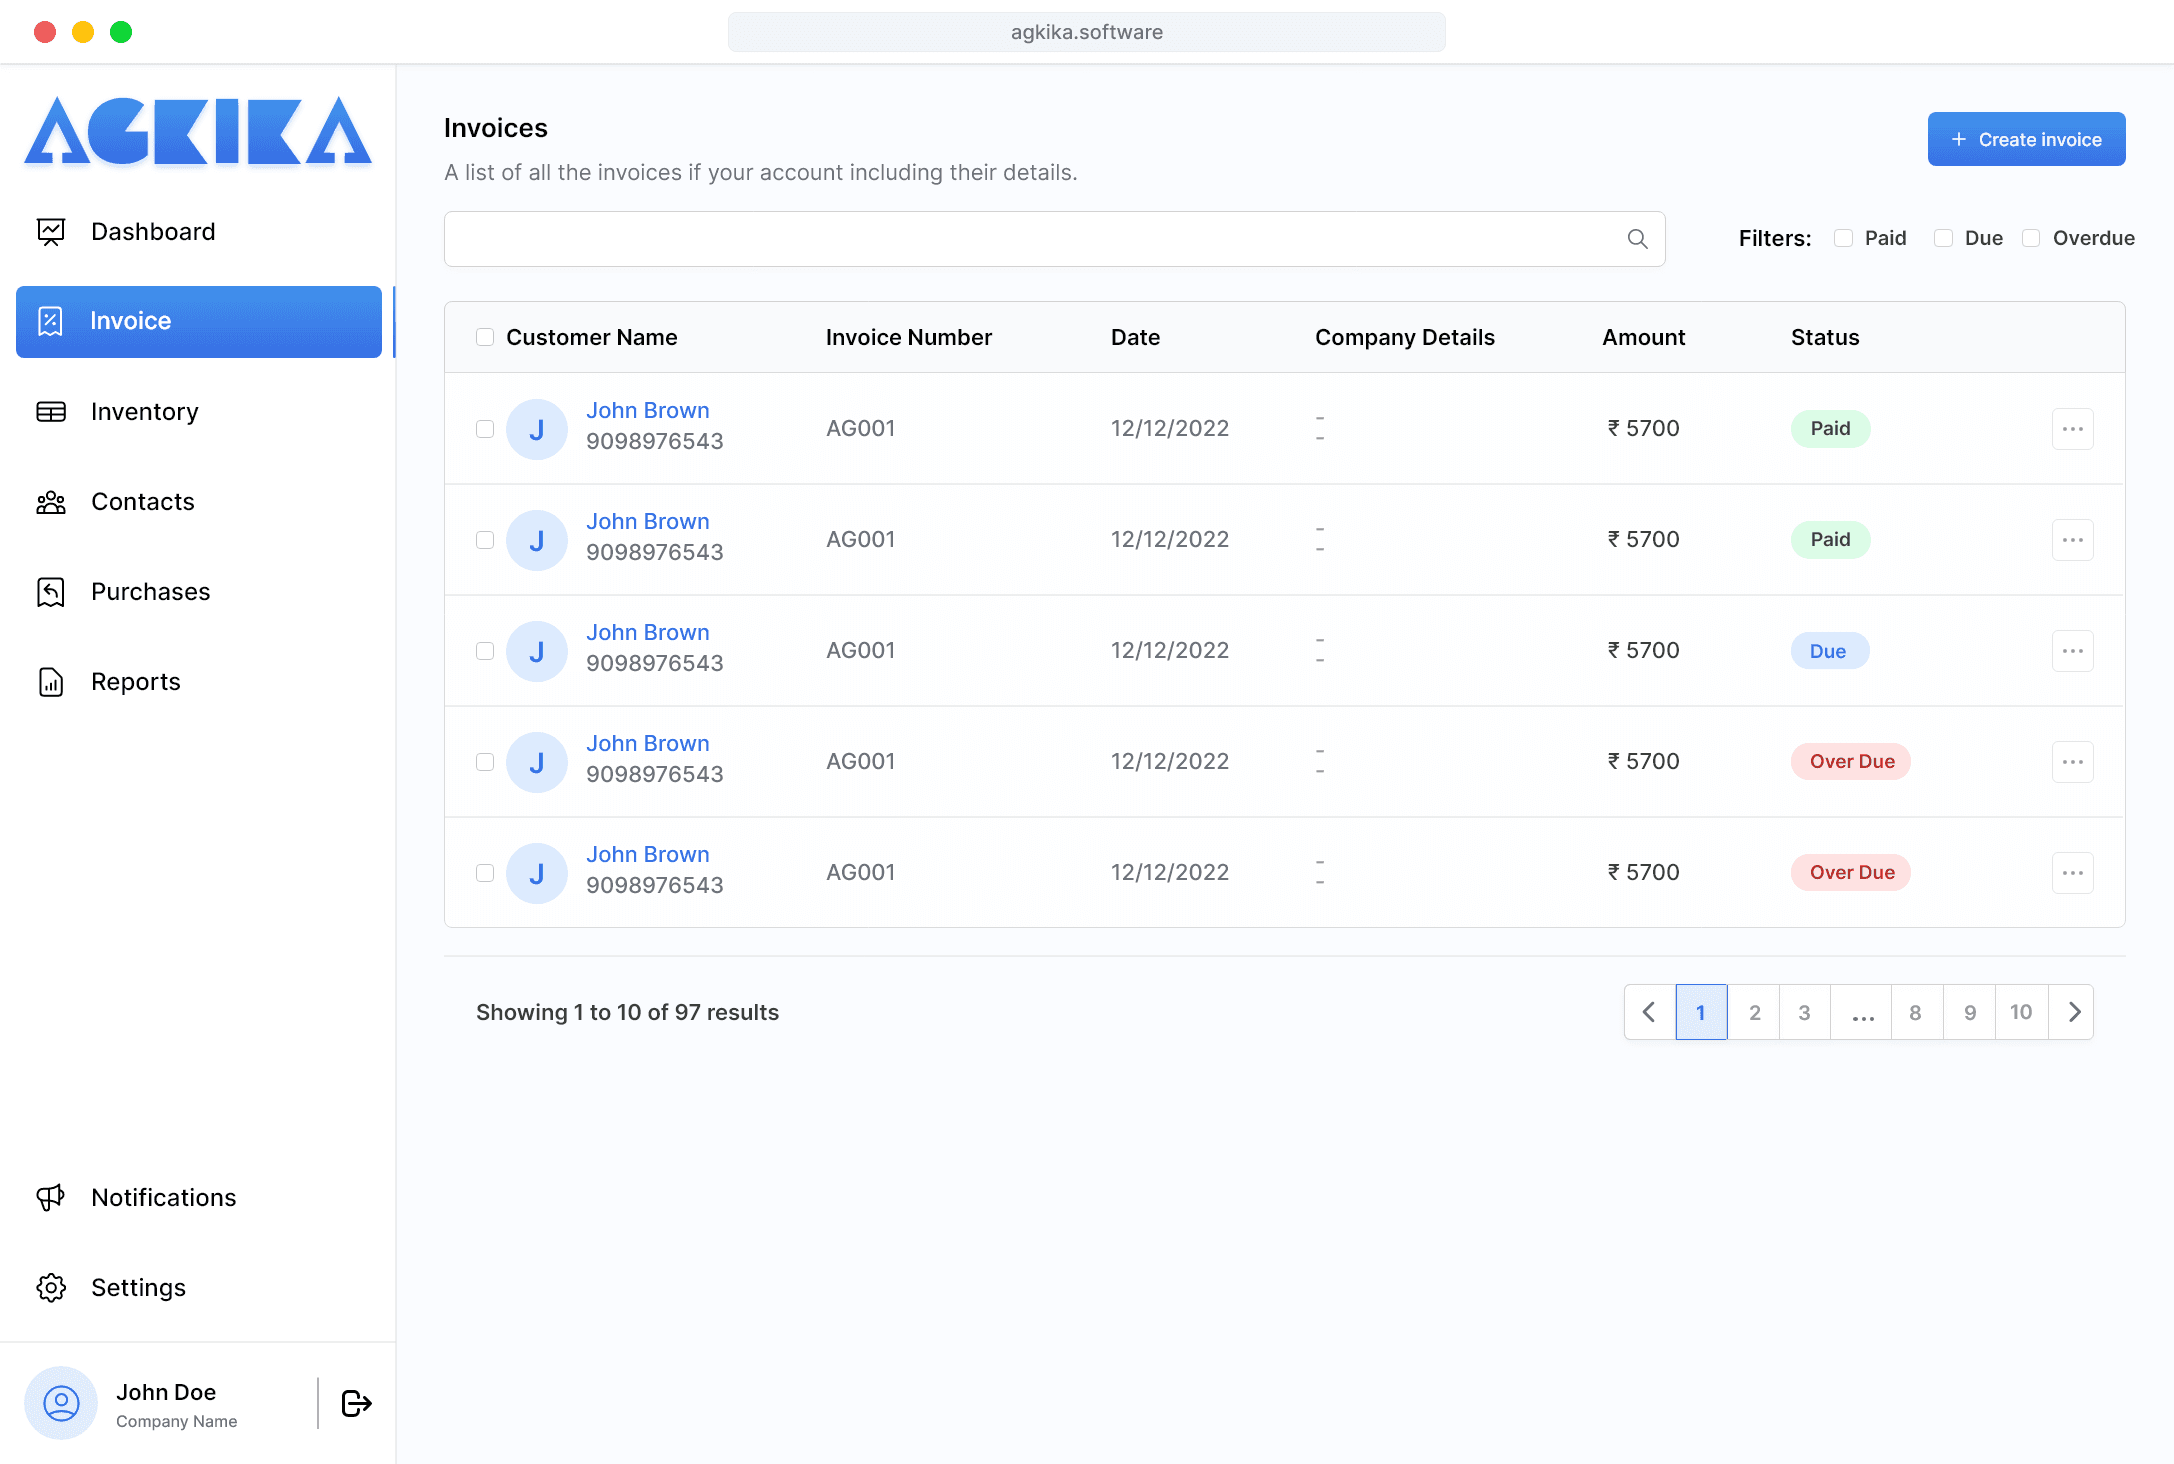This screenshot has height=1464, width=2174.
Task: Jump to pagination page 10
Action: tap(2020, 1012)
